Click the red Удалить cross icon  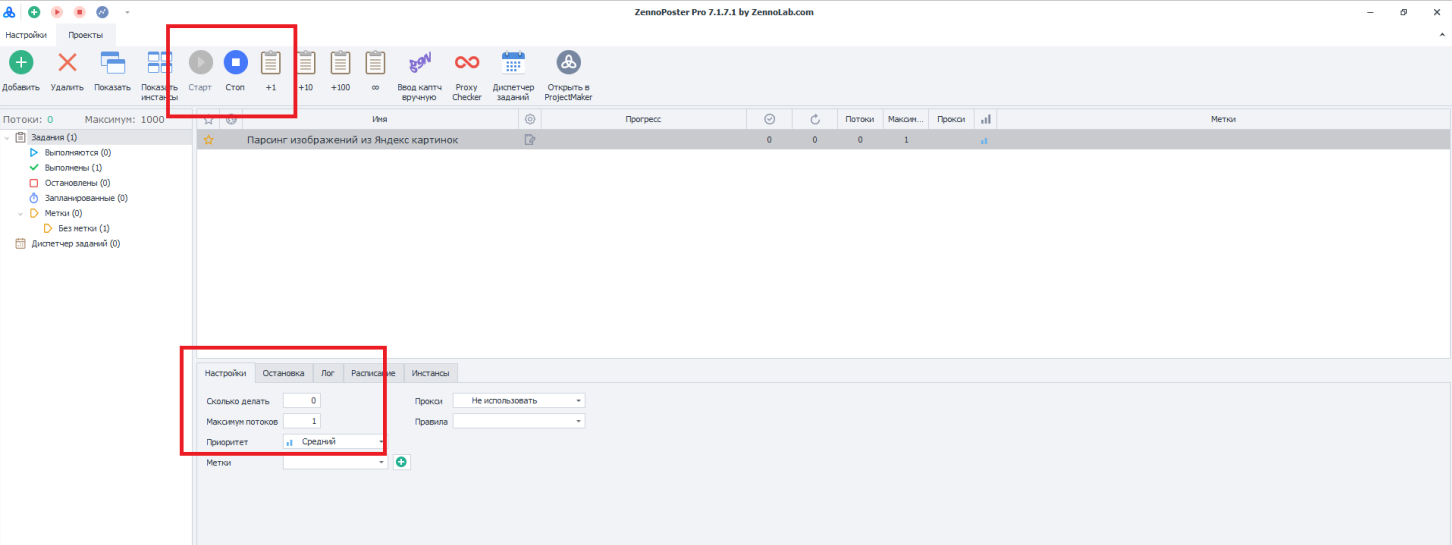pos(67,63)
